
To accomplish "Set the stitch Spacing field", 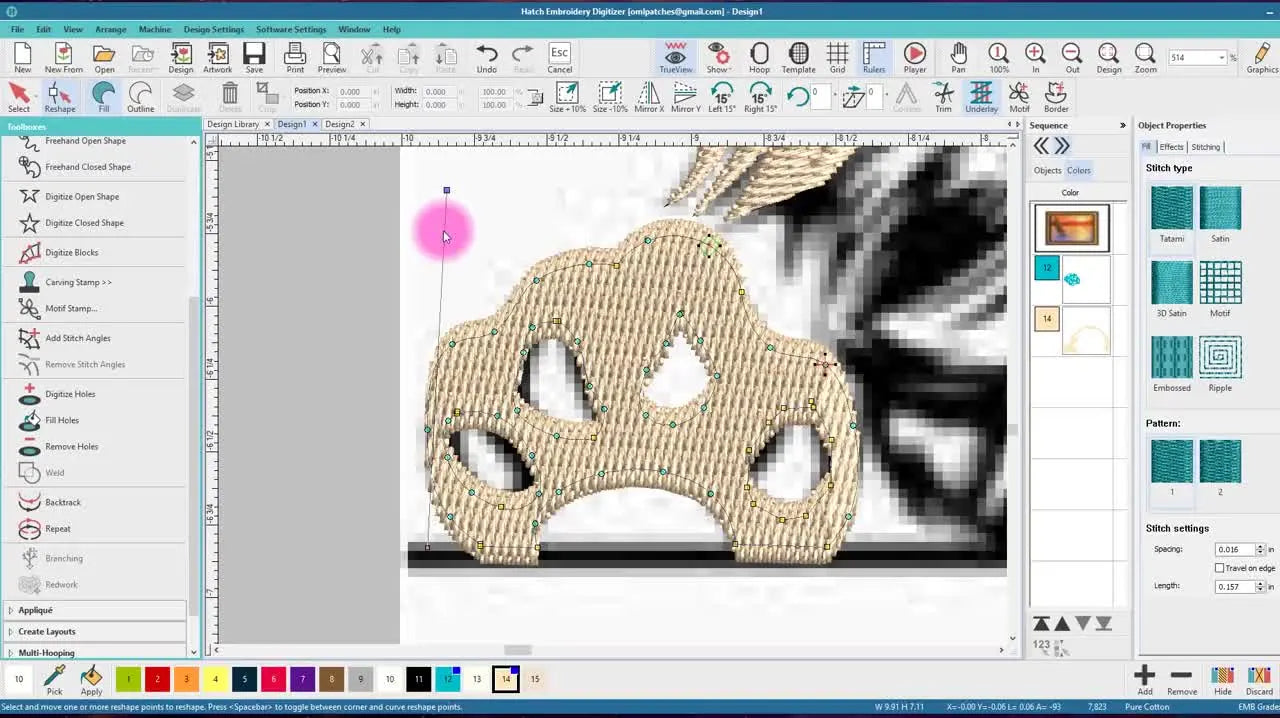I will (x=1235, y=549).
